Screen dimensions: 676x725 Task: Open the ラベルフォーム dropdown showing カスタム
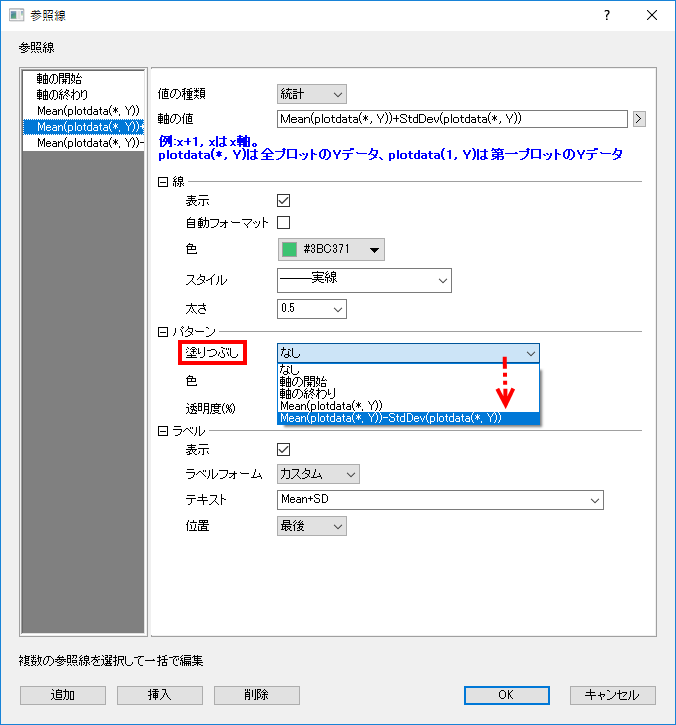pos(318,474)
